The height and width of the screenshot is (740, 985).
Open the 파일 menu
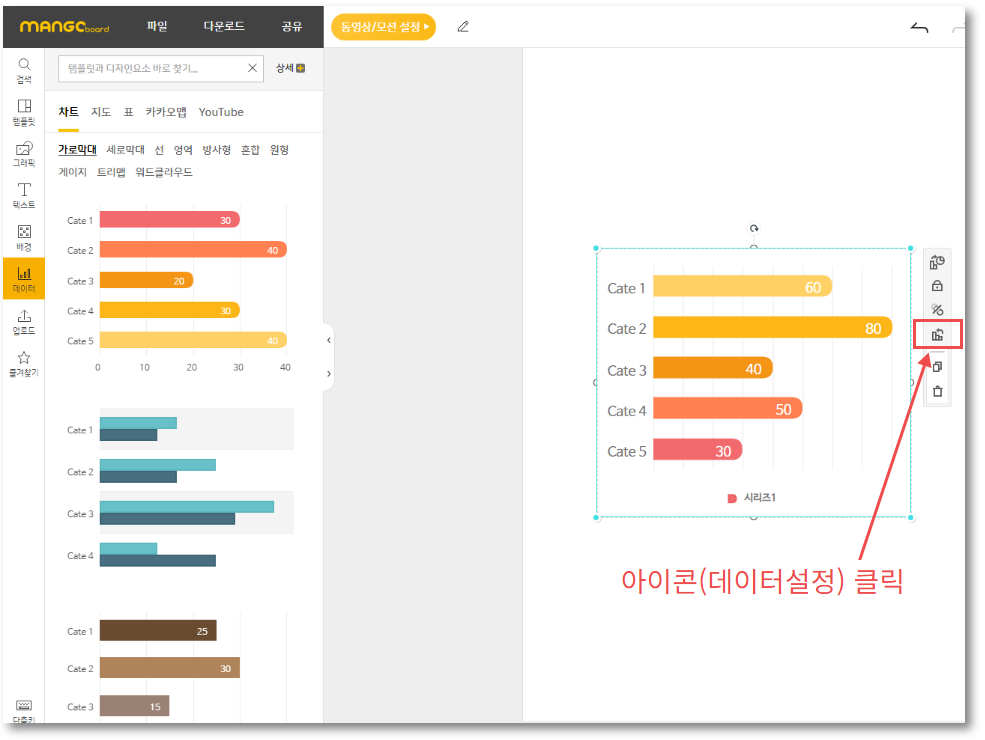[157, 26]
